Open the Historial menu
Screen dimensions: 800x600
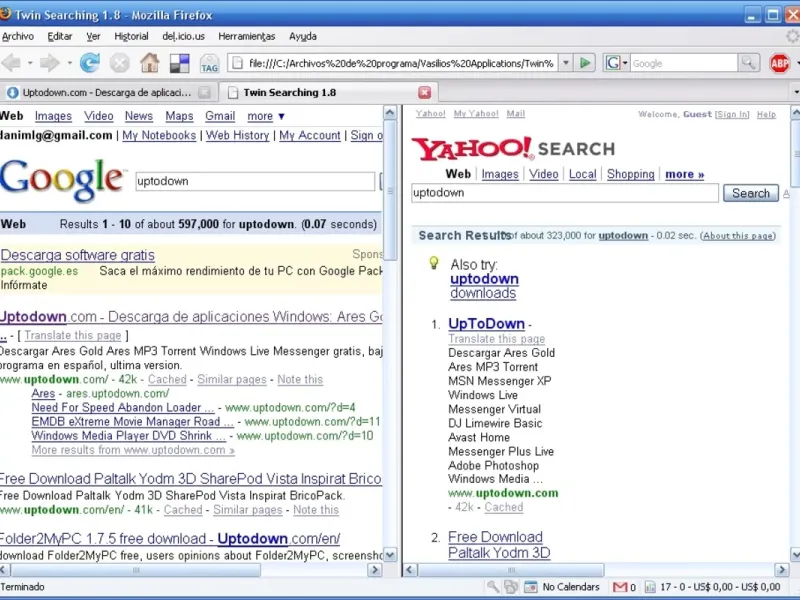pos(131,36)
